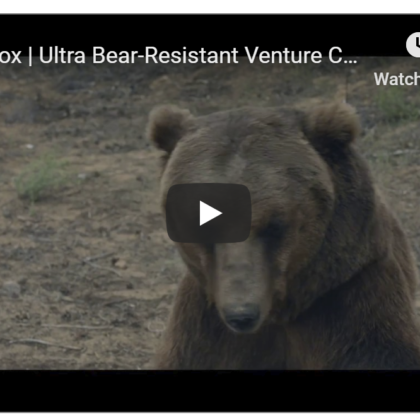Click the bear's right ear in the video

[332, 123]
